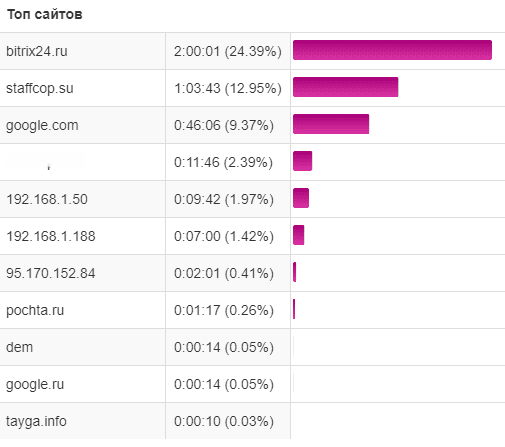The image size is (505, 447).
Task: Click the 192.168.1.50 address entry
Action: [x=47, y=199]
